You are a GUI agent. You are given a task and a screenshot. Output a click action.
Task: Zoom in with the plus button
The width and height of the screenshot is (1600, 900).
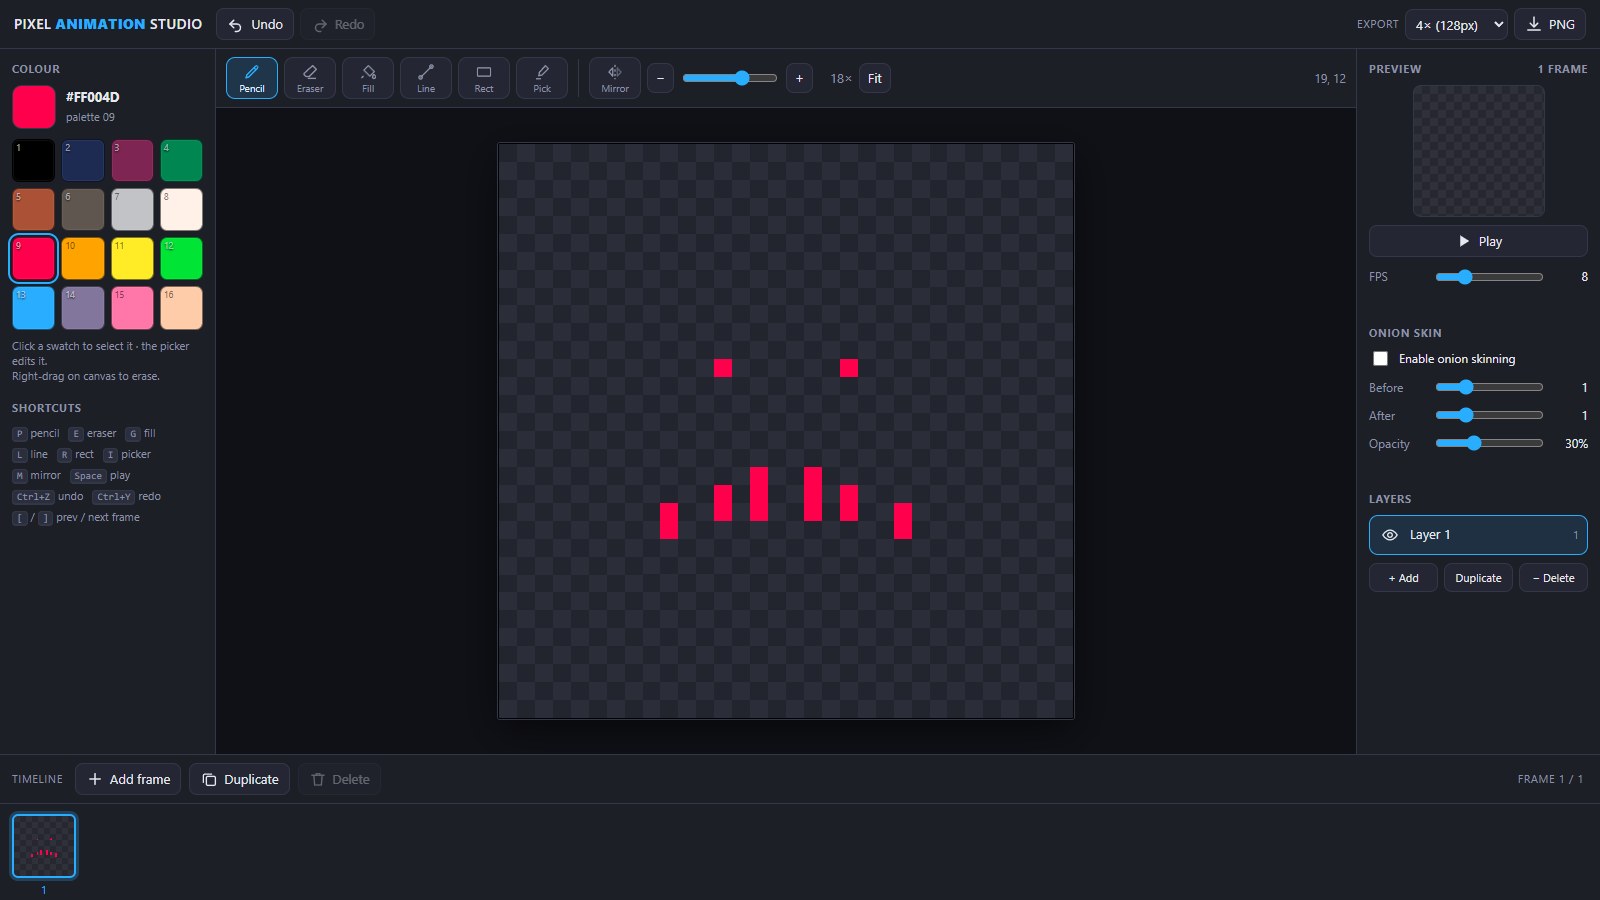[x=799, y=78]
